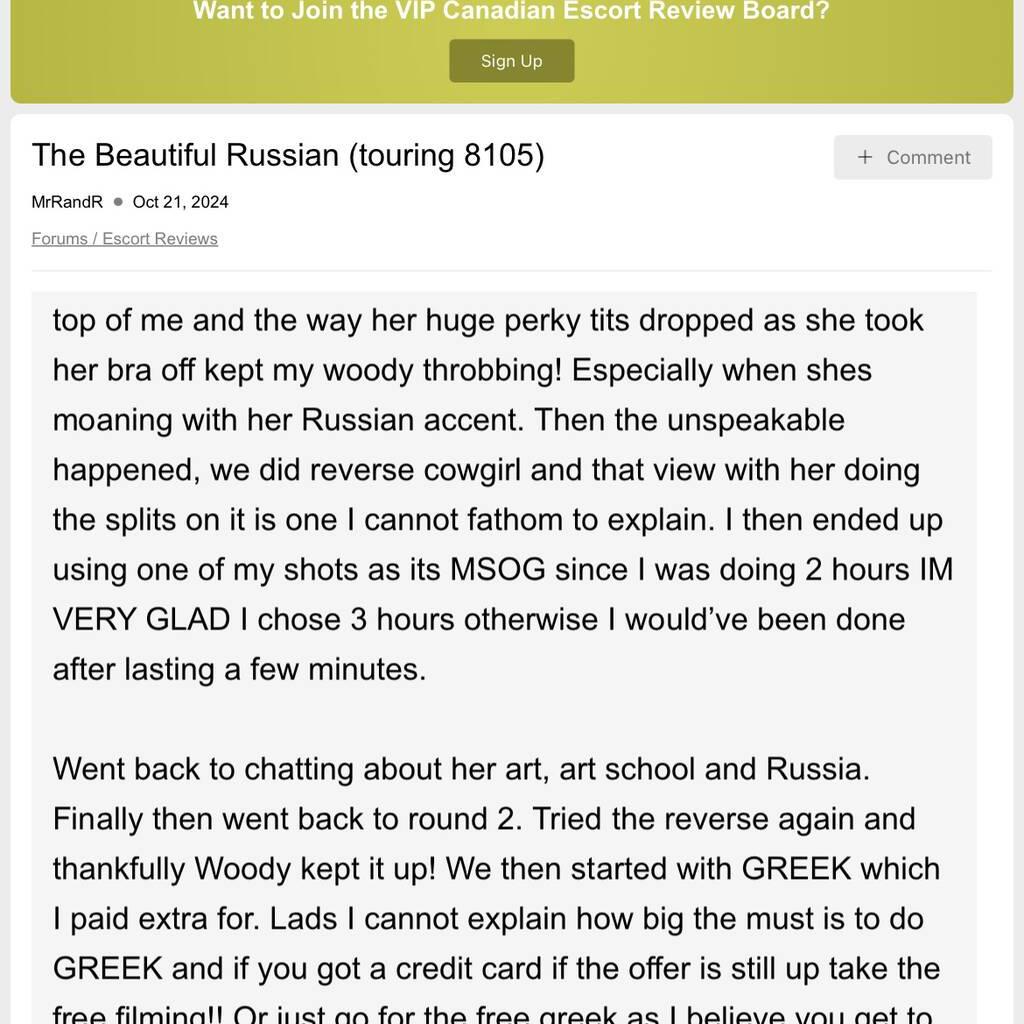This screenshot has width=1024, height=1024.
Task: Open the MrRandR author profile
Action: pyautogui.click(x=67, y=201)
